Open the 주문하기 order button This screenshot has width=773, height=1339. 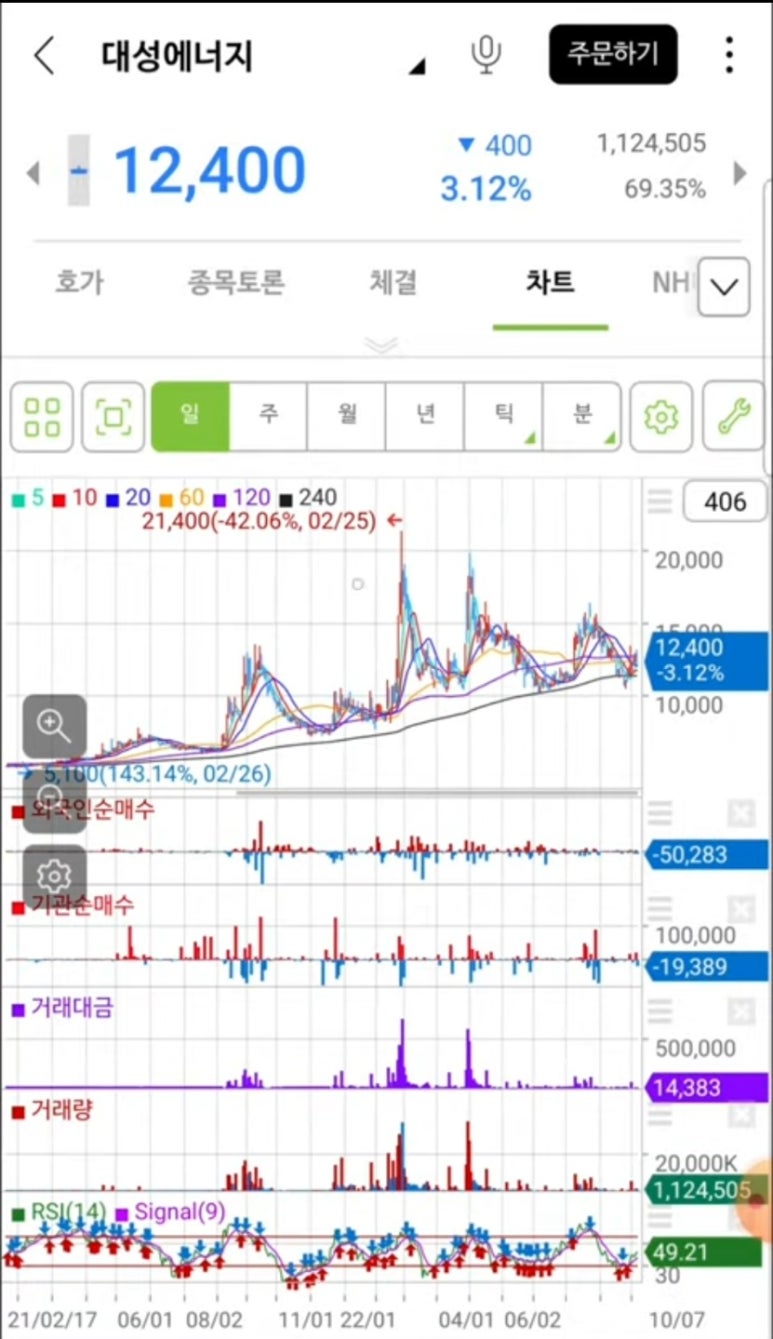pos(613,54)
